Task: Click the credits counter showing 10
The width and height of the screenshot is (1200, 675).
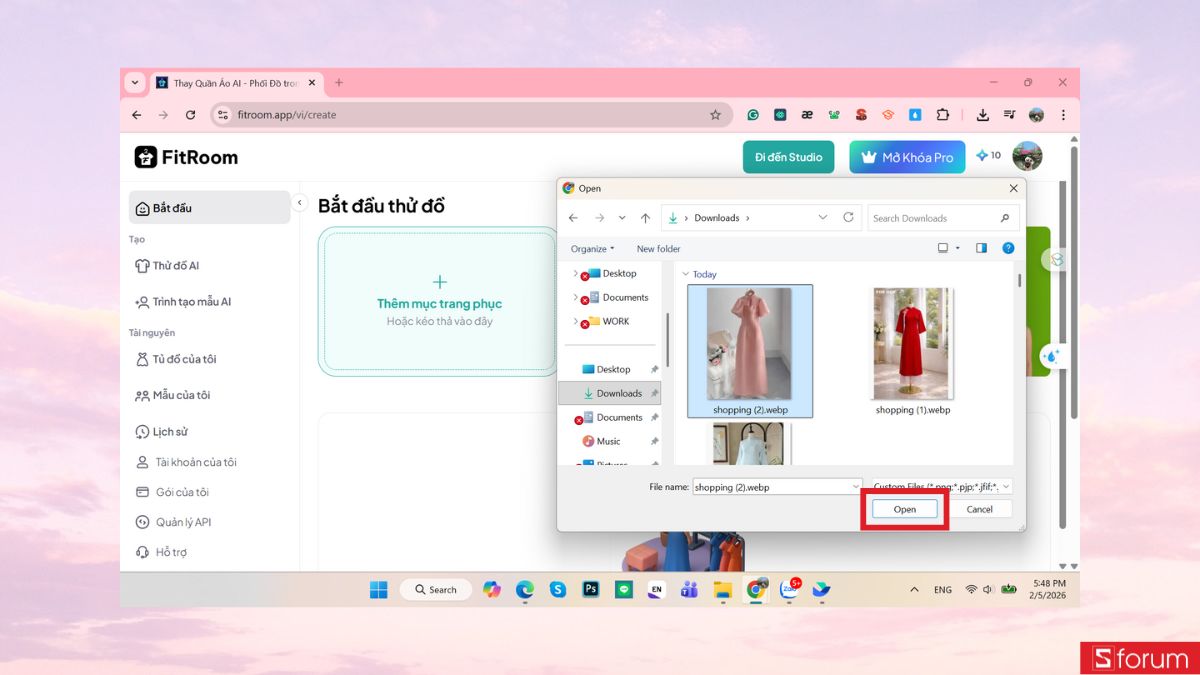Action: [988, 156]
